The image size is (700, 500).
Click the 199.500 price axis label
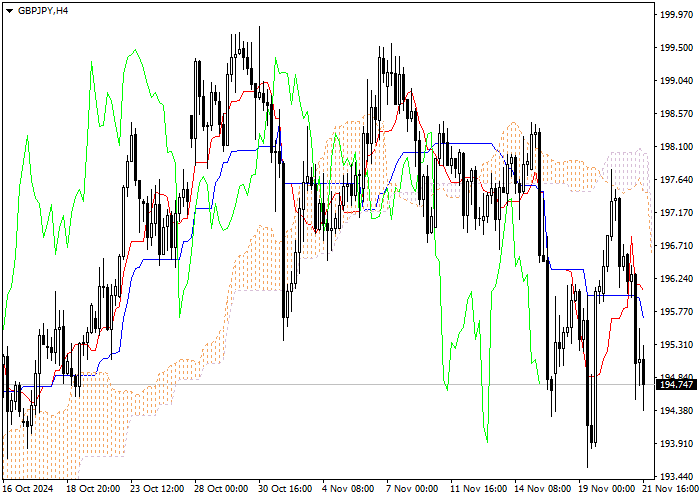coord(676,48)
